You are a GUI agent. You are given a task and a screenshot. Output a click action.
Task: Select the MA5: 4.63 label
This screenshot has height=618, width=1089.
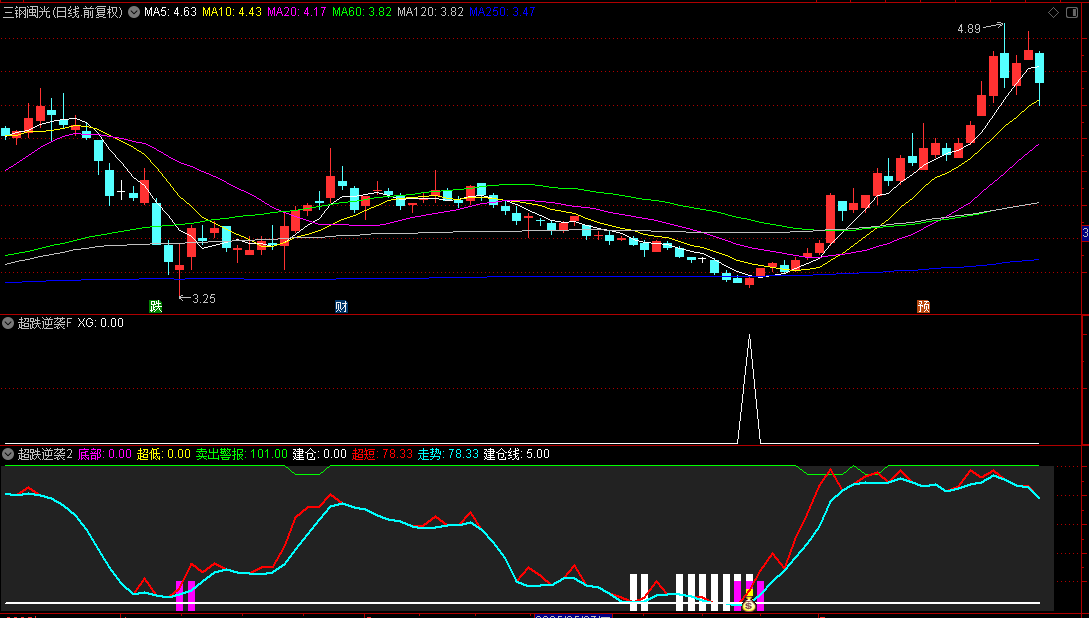coord(170,12)
